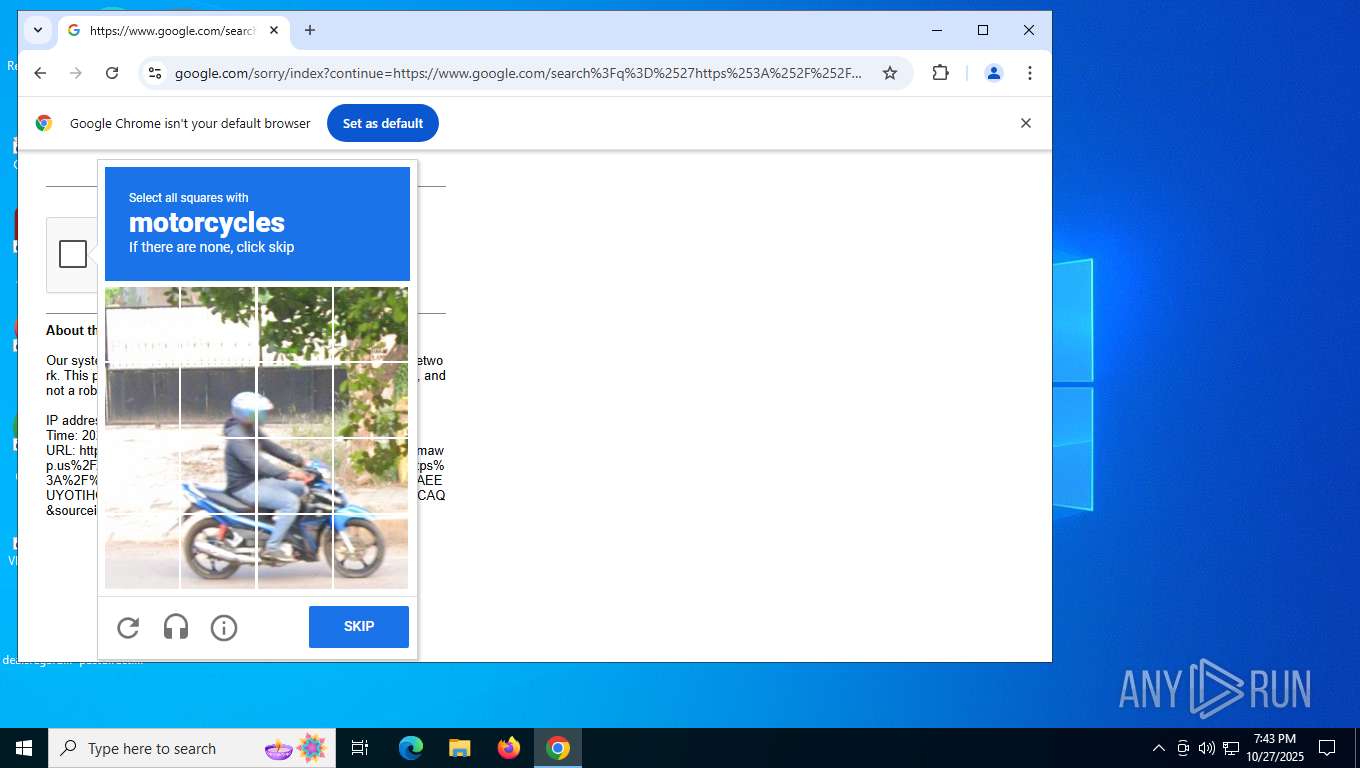Get a new challenge with reload icon
The height and width of the screenshot is (768, 1360).
[128, 628]
